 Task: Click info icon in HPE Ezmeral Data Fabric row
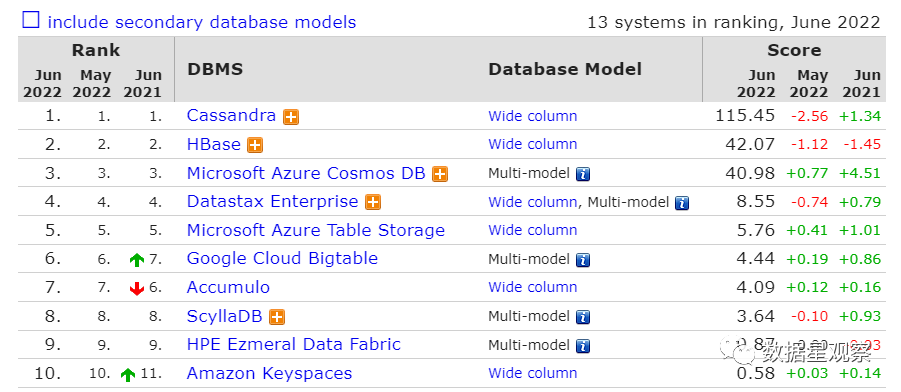(583, 346)
